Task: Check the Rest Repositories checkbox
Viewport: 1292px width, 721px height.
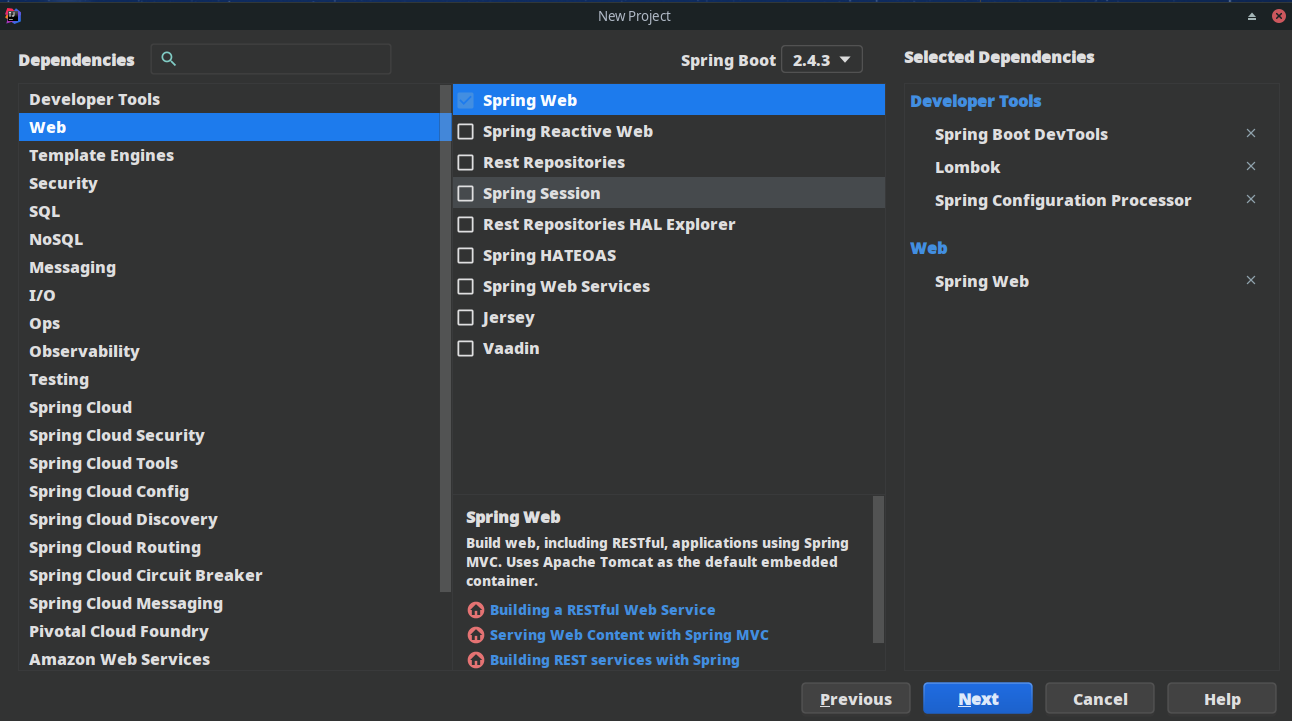Action: pyautogui.click(x=465, y=162)
